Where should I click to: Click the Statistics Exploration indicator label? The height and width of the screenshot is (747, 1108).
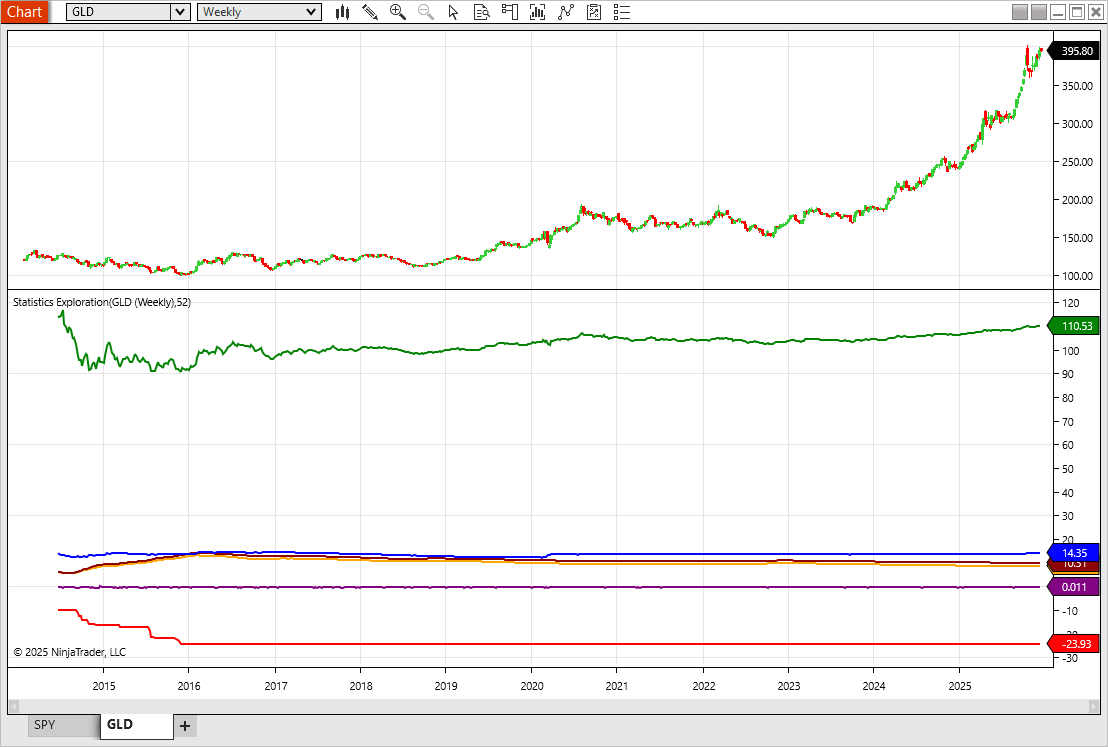pyautogui.click(x=102, y=302)
